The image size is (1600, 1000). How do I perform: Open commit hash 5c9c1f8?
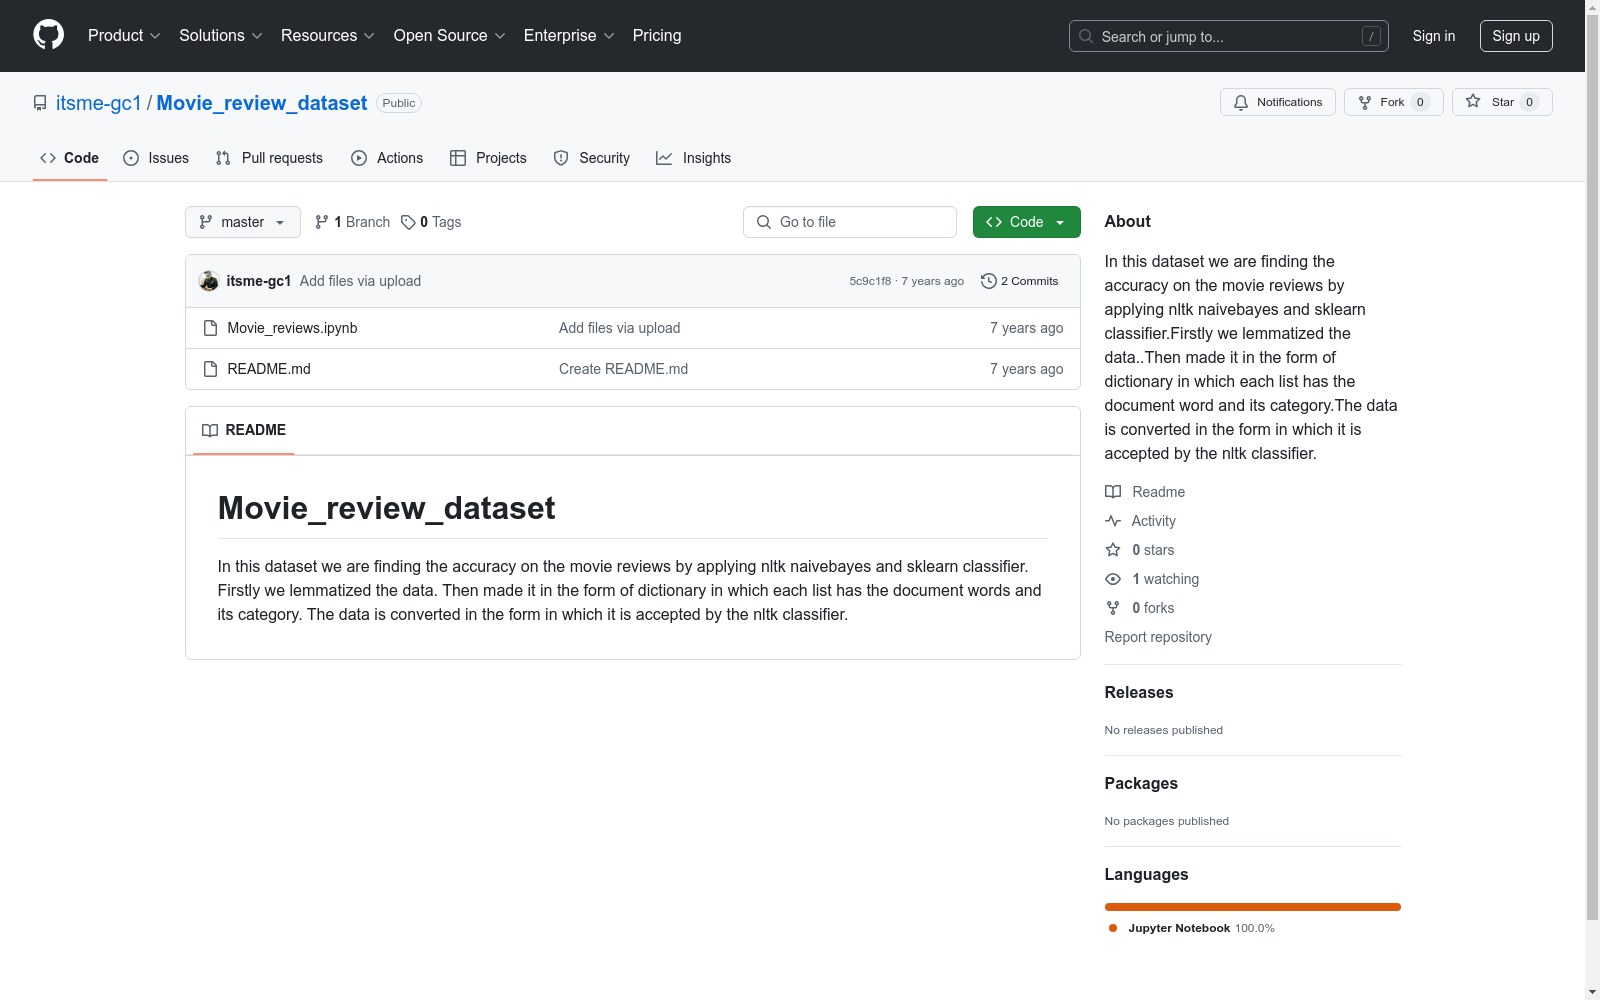[x=870, y=281]
